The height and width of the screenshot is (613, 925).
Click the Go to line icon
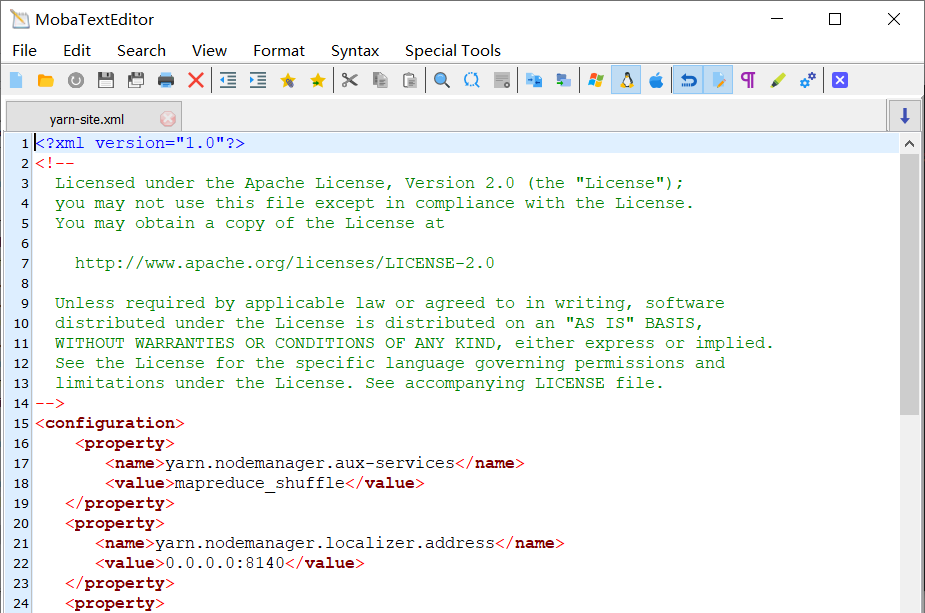[502, 80]
